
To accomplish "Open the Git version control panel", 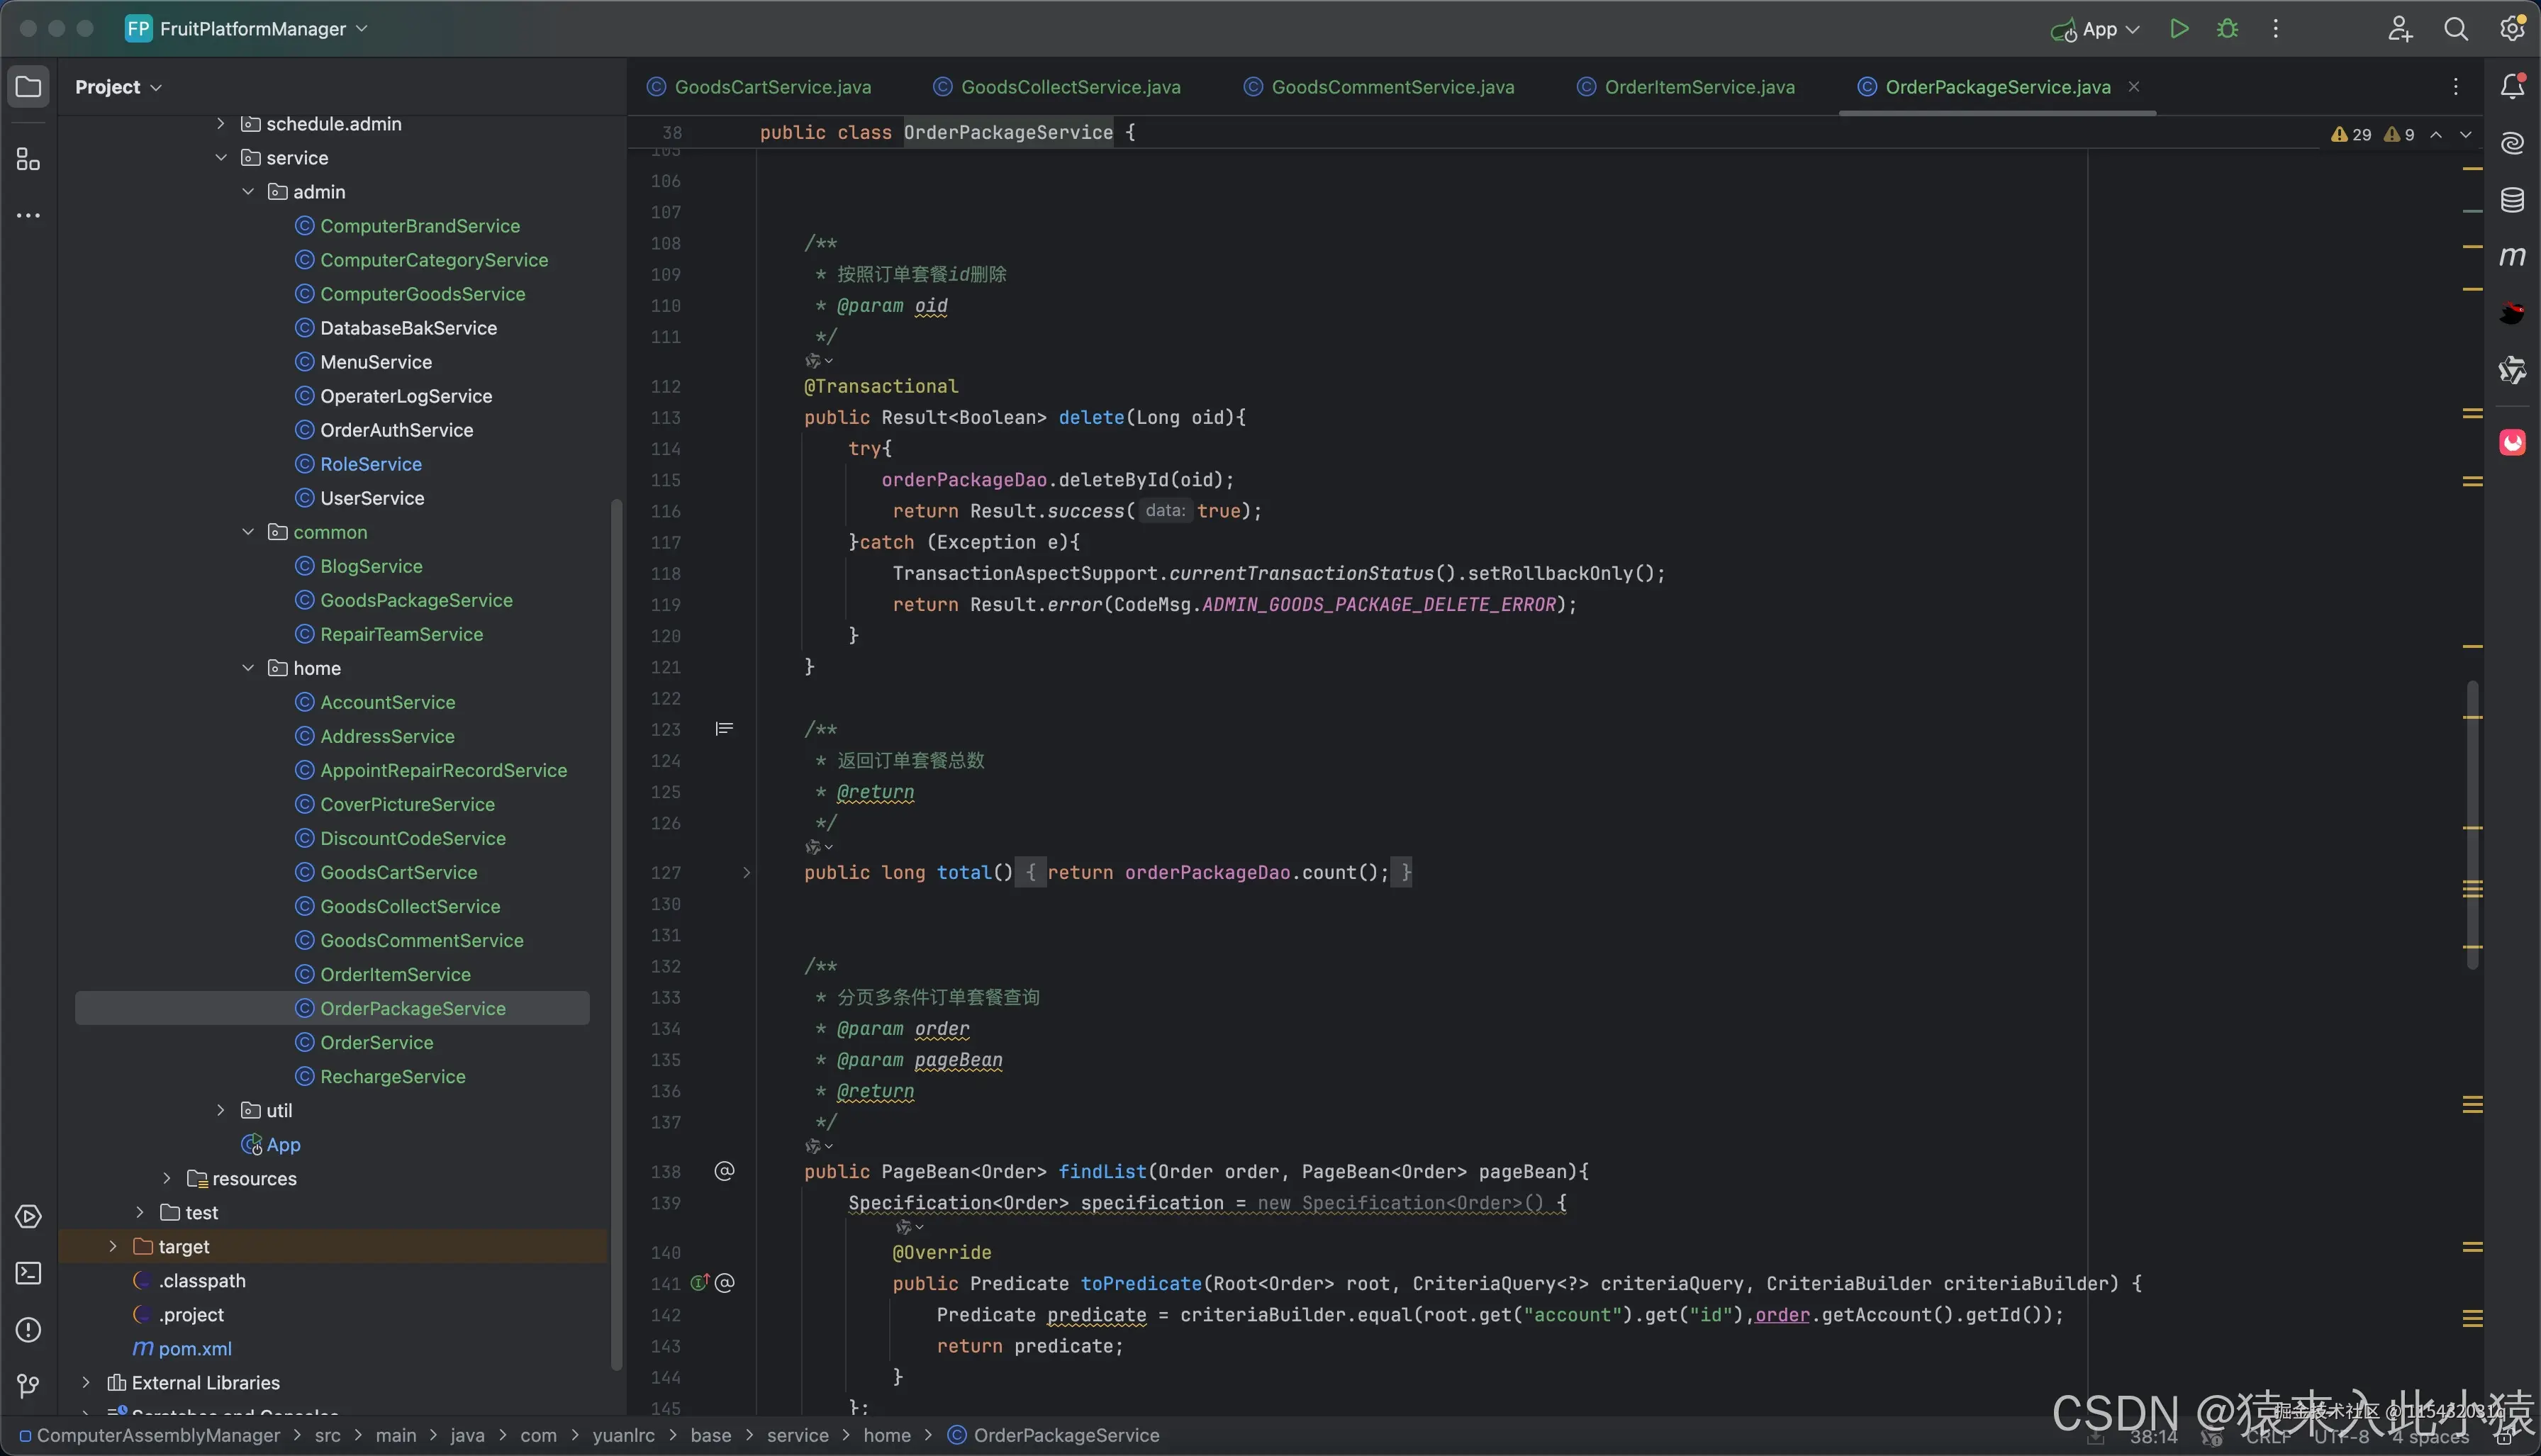I will click(28, 1385).
